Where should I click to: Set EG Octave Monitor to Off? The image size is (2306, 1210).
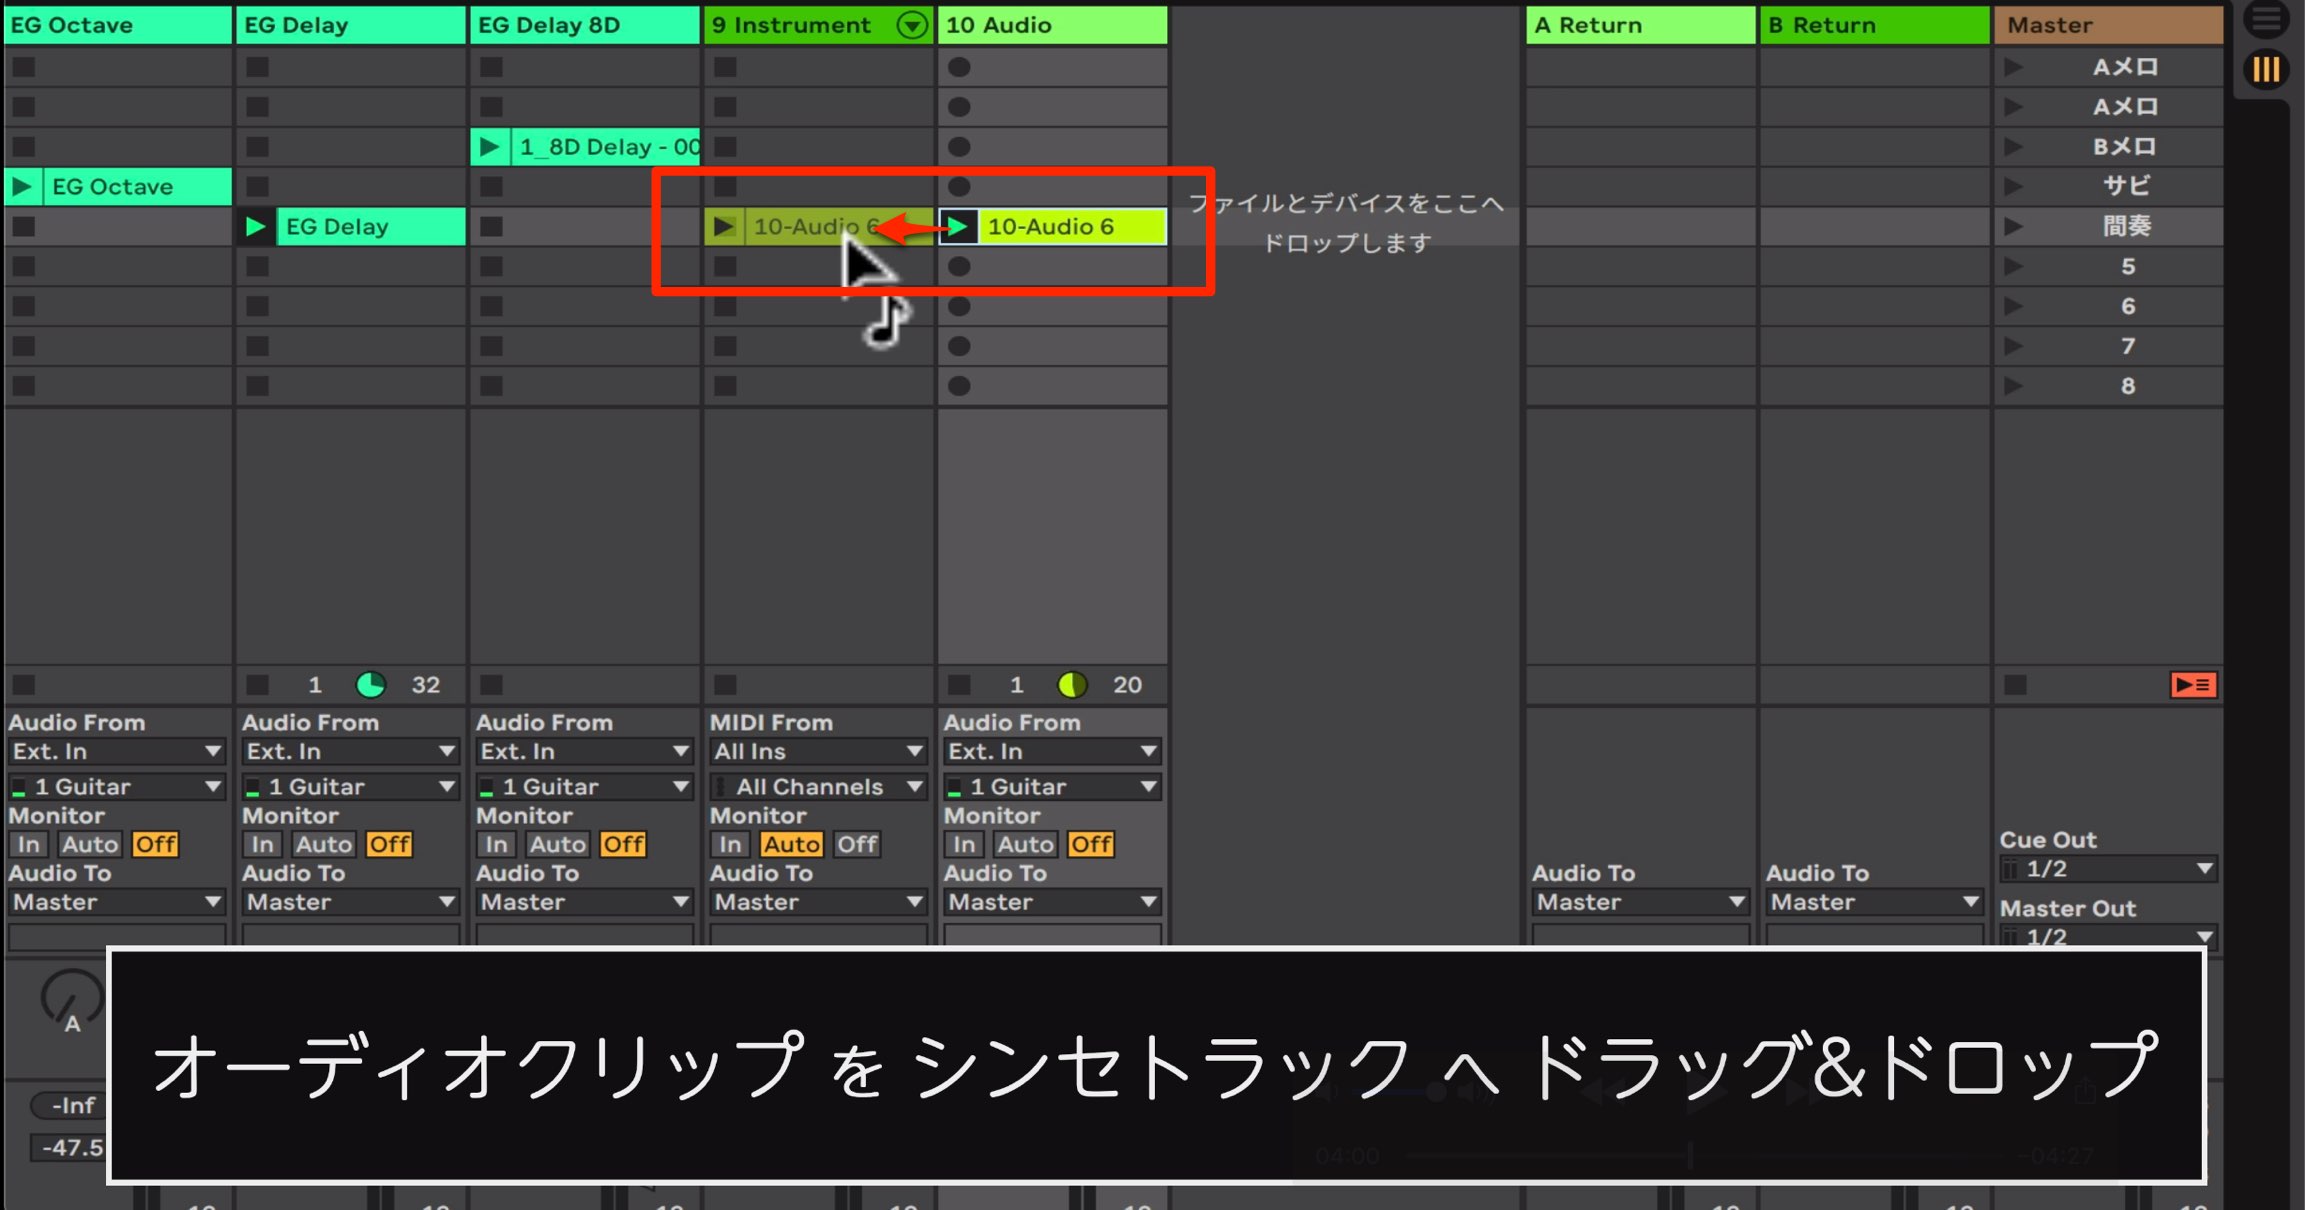156,844
